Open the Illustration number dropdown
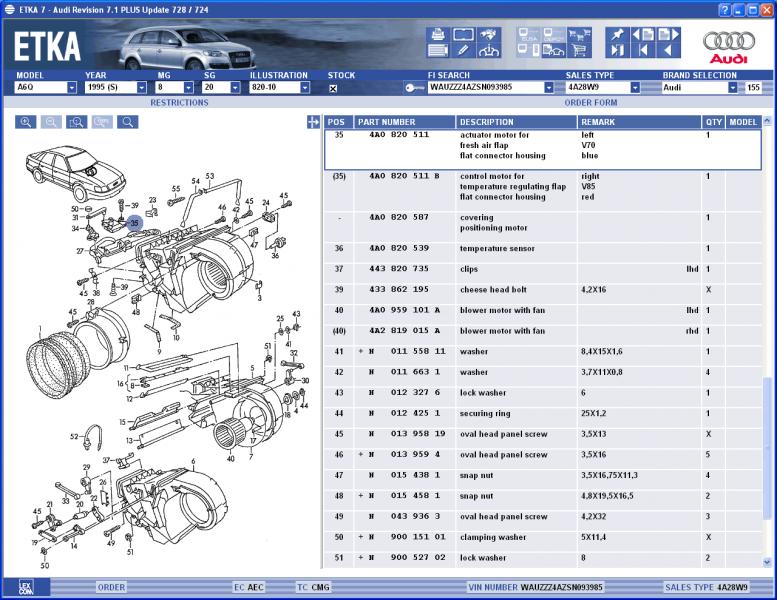The height and width of the screenshot is (600, 777). pyautogui.click(x=304, y=88)
